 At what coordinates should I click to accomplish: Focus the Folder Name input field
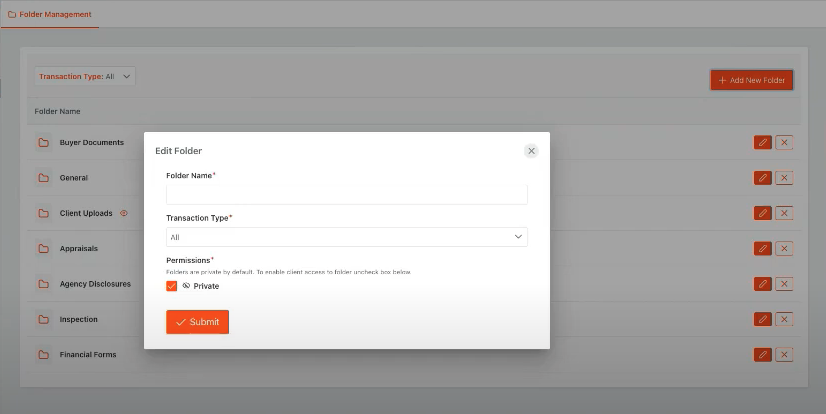tap(347, 194)
